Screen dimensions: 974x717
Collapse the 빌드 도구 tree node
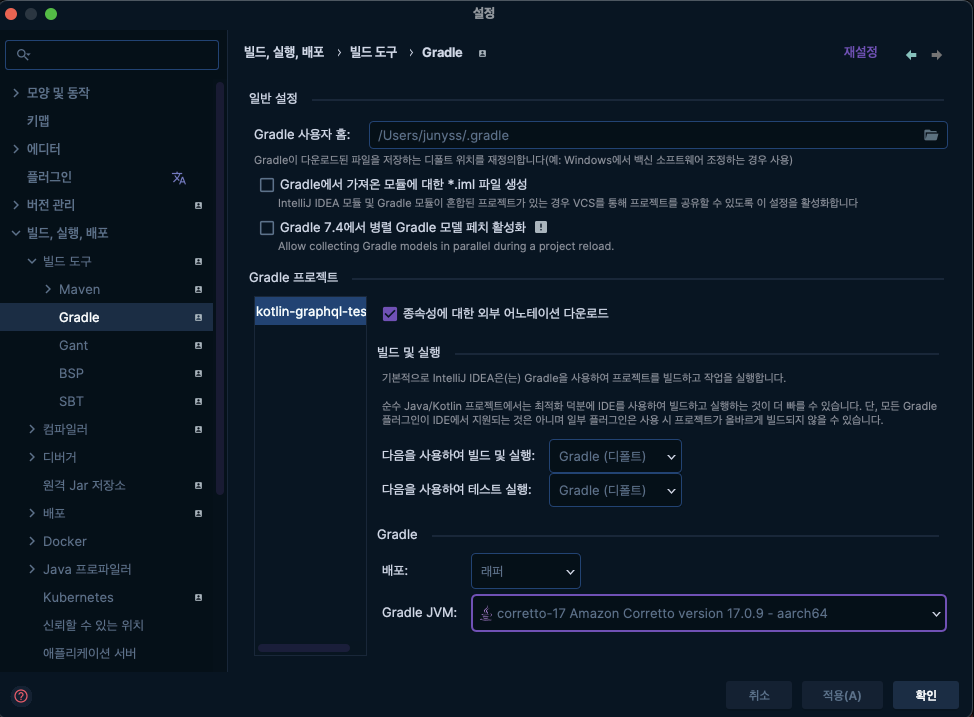pyautogui.click(x=32, y=262)
